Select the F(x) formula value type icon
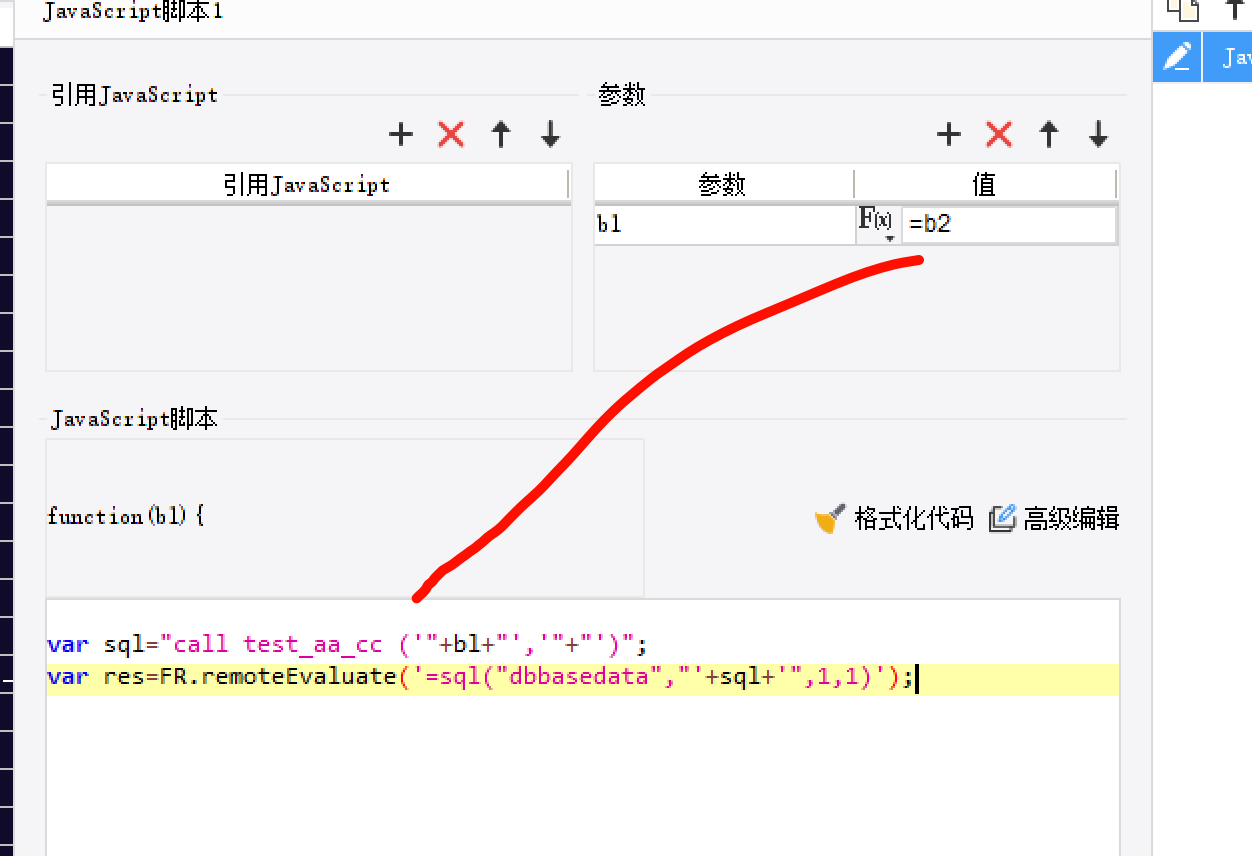The height and width of the screenshot is (856, 1252). tap(874, 218)
